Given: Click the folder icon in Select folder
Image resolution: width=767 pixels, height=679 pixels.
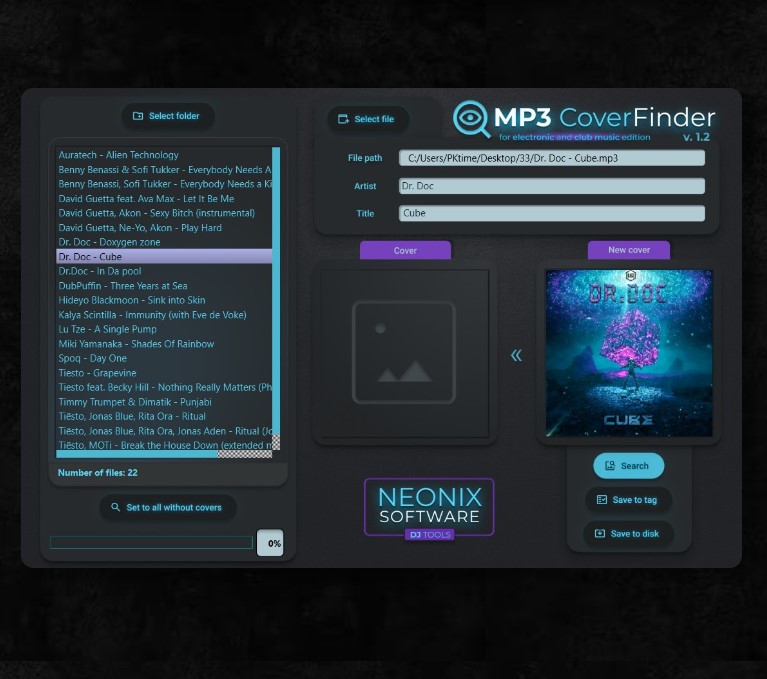Looking at the screenshot, I should tap(138, 116).
